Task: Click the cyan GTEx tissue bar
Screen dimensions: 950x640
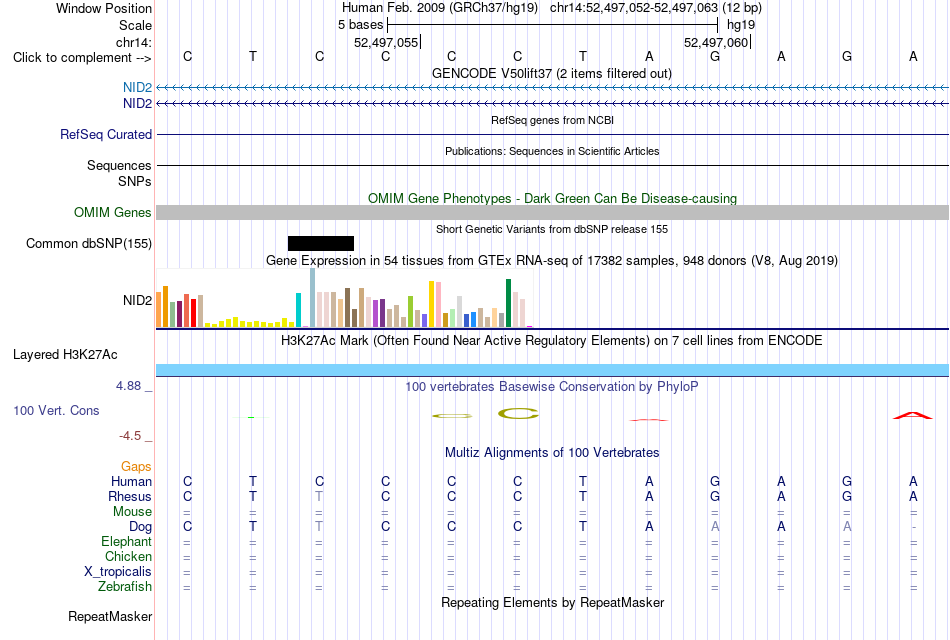Action: coord(299,310)
